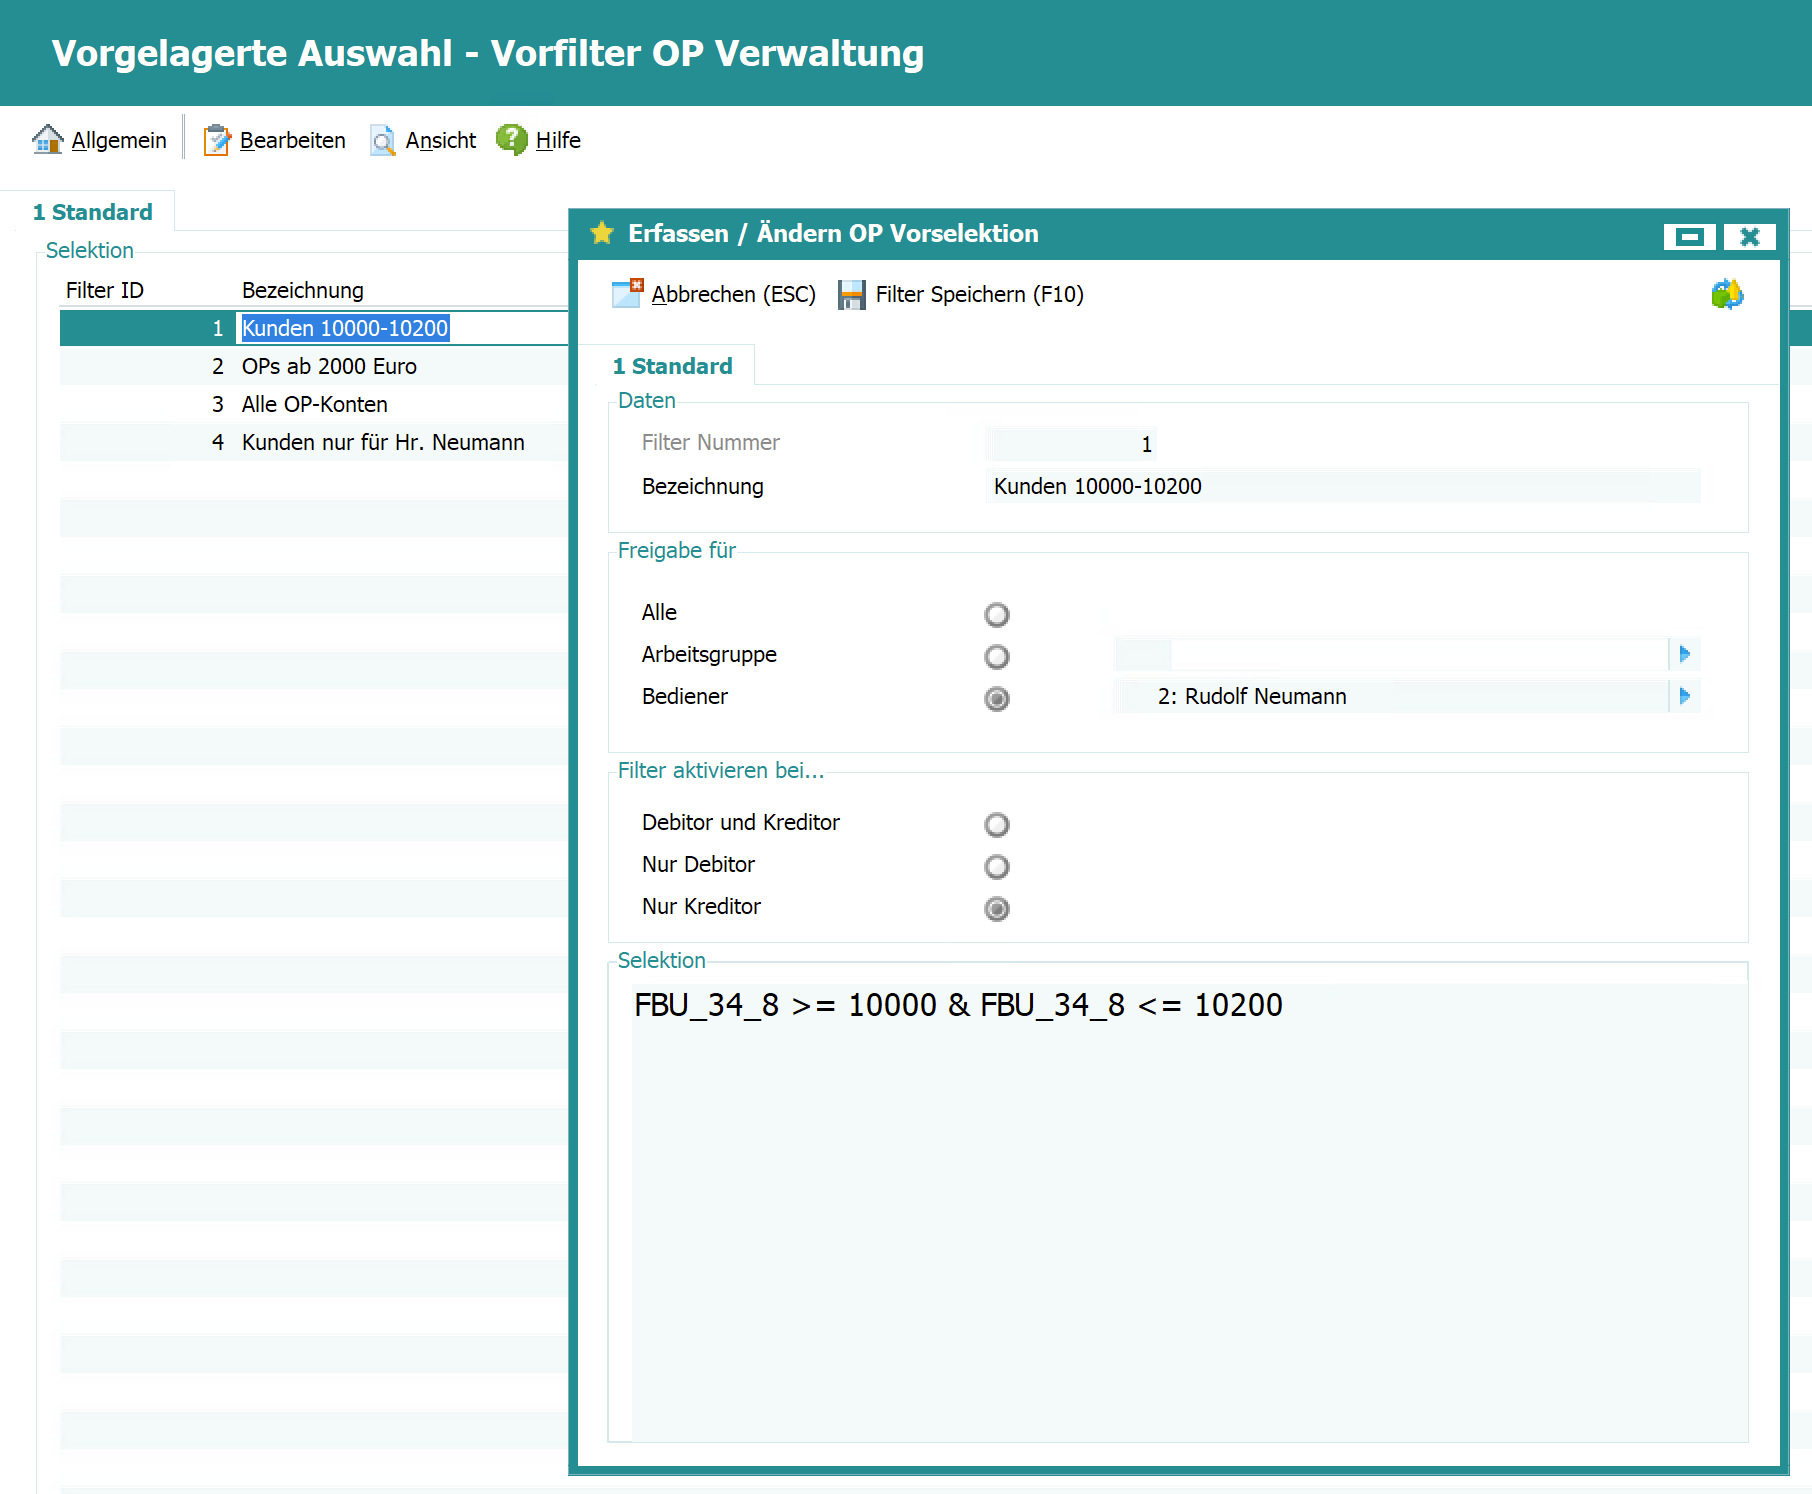Click the Bearbeiten notepad icon
The width and height of the screenshot is (1812, 1494).
217,140
